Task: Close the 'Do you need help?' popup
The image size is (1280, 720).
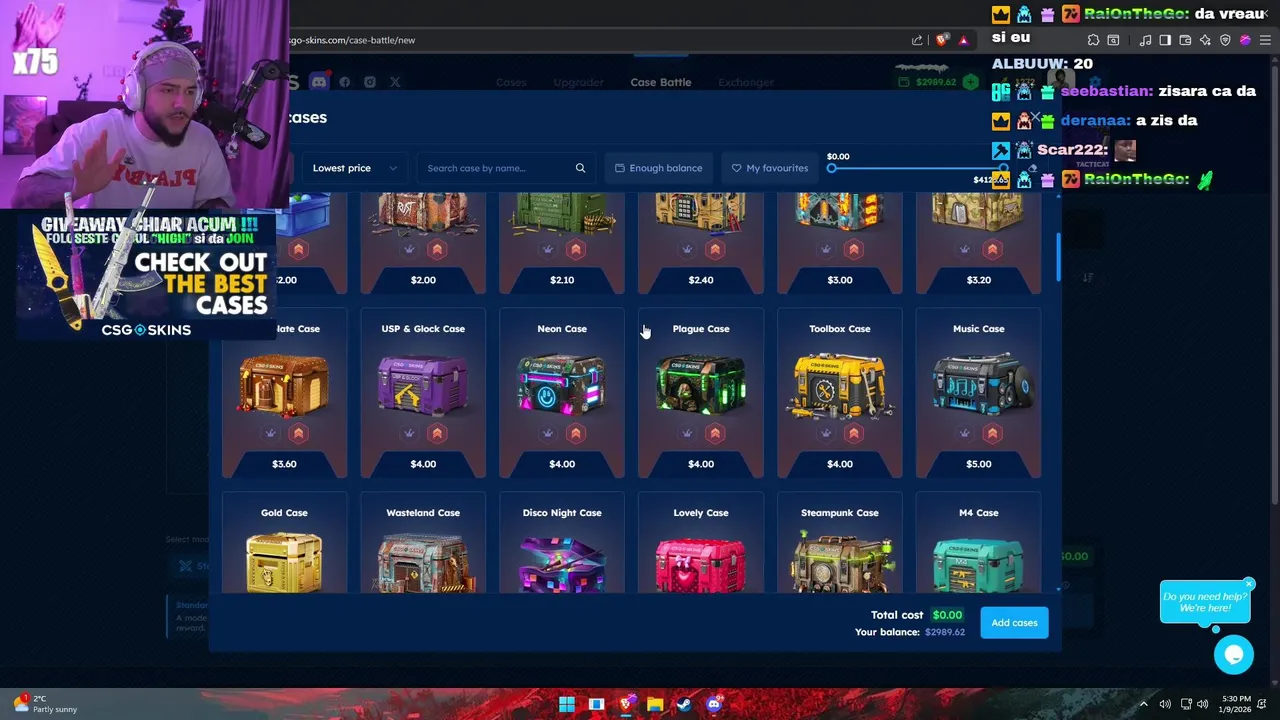Action: click(x=1249, y=584)
